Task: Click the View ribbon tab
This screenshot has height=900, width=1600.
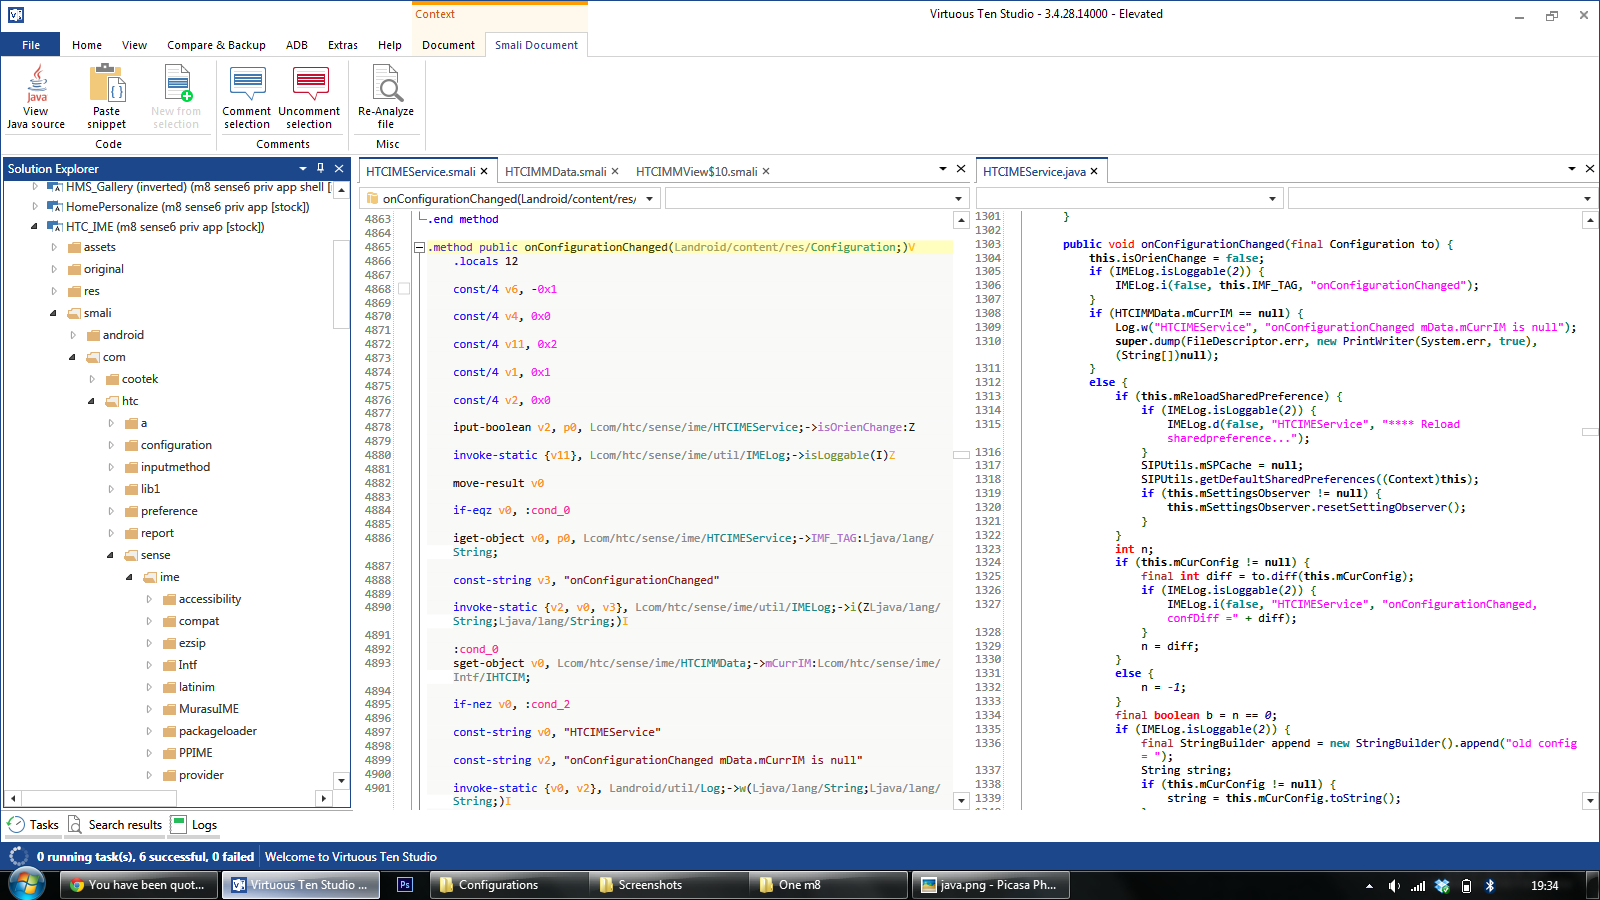Action: click(134, 45)
